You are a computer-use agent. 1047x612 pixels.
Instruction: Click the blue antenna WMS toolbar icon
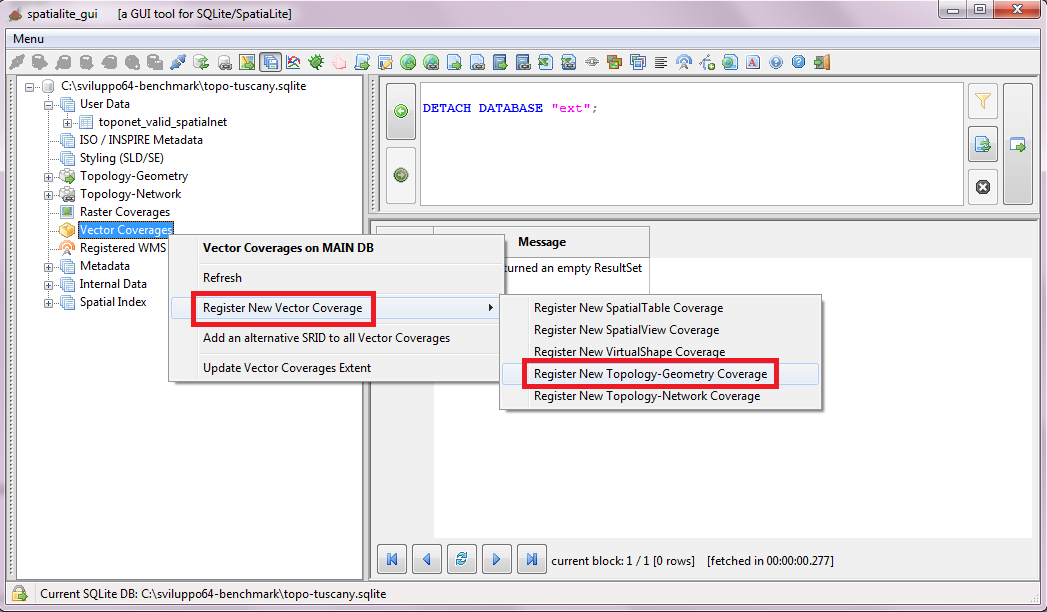[684, 63]
